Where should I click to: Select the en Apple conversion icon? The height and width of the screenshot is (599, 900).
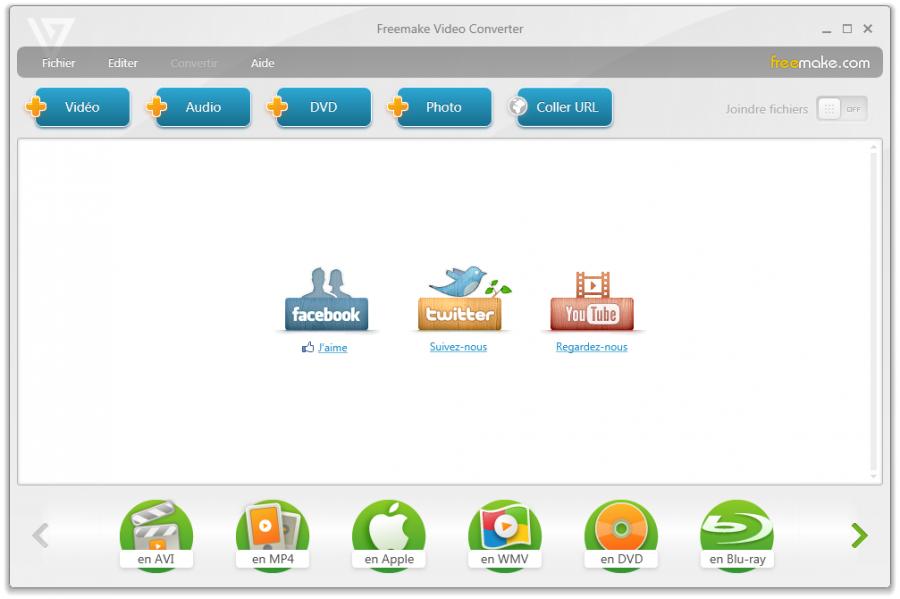point(389,536)
